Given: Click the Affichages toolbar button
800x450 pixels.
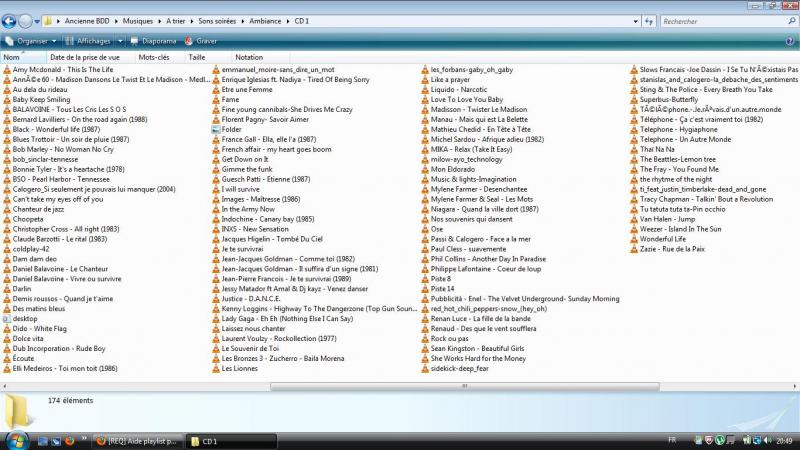Looking at the screenshot, I should [88, 41].
